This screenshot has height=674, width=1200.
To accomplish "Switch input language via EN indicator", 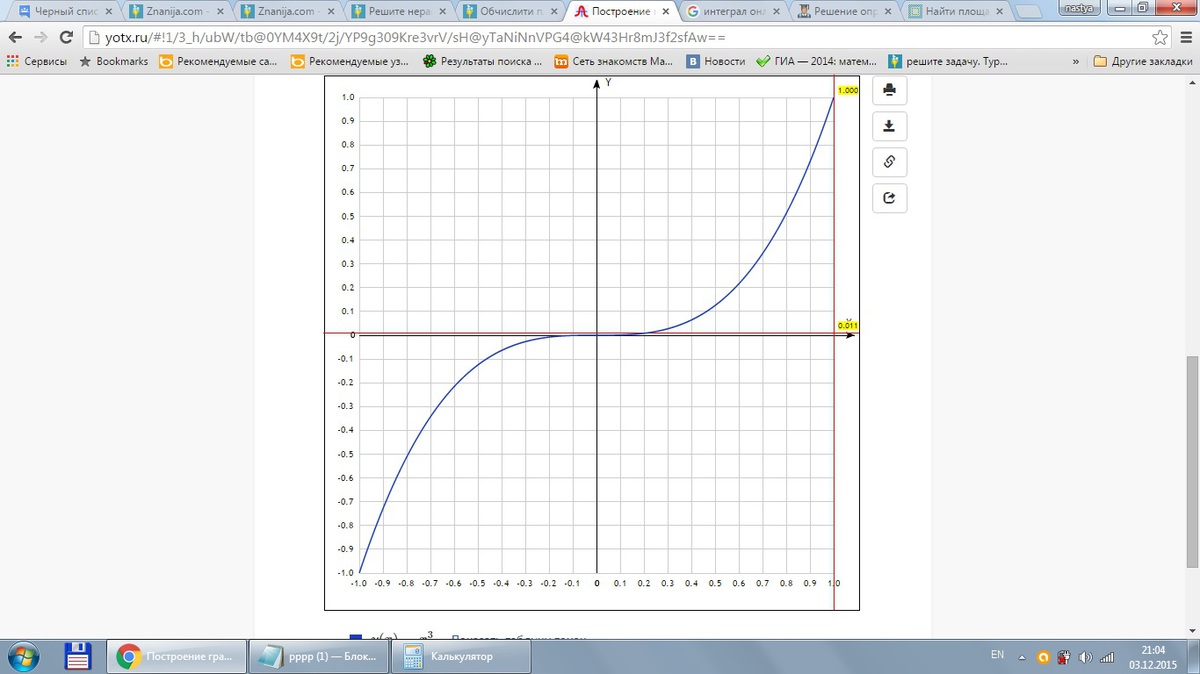I will click(997, 655).
